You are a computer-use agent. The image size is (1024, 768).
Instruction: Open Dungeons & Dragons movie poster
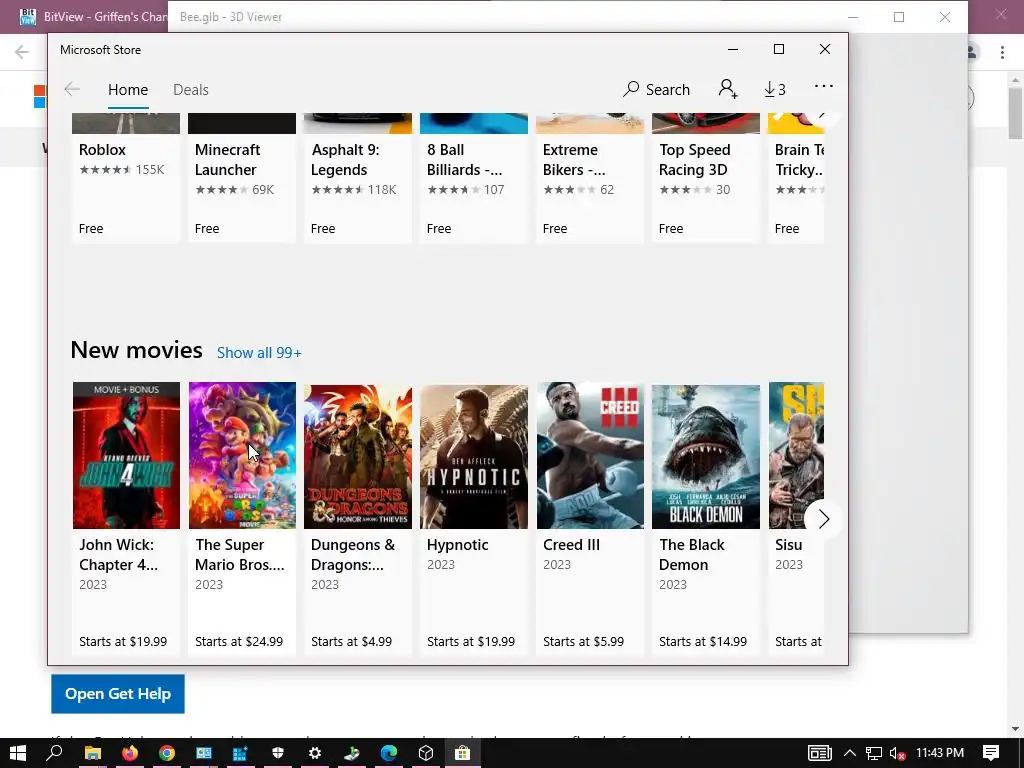358,456
